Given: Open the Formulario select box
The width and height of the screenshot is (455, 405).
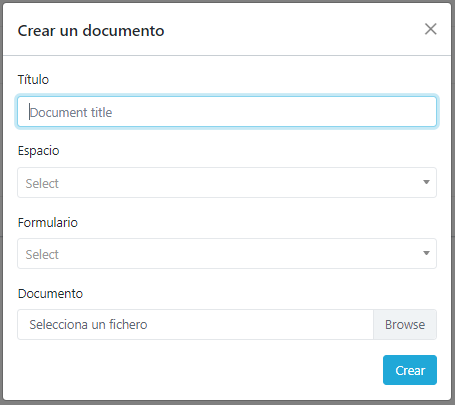Looking at the screenshot, I should point(227,254).
